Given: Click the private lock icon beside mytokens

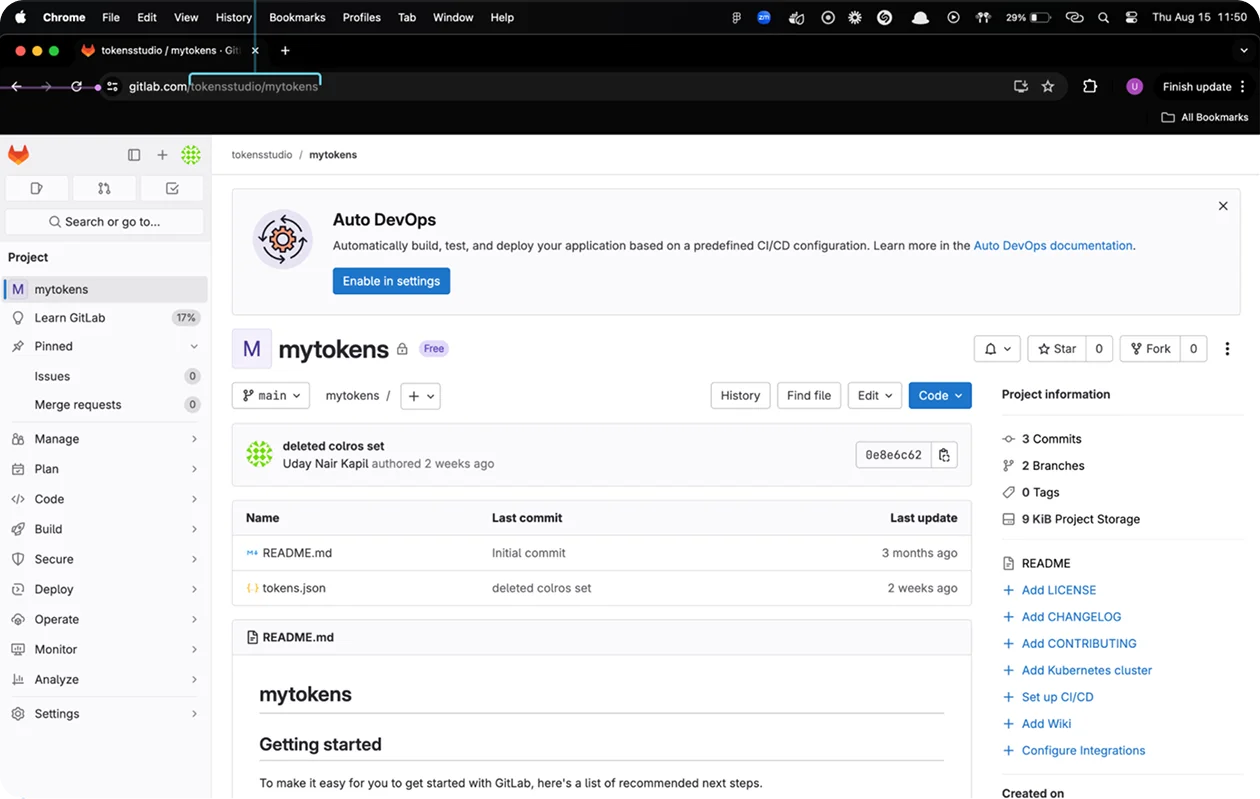Looking at the screenshot, I should click(402, 349).
